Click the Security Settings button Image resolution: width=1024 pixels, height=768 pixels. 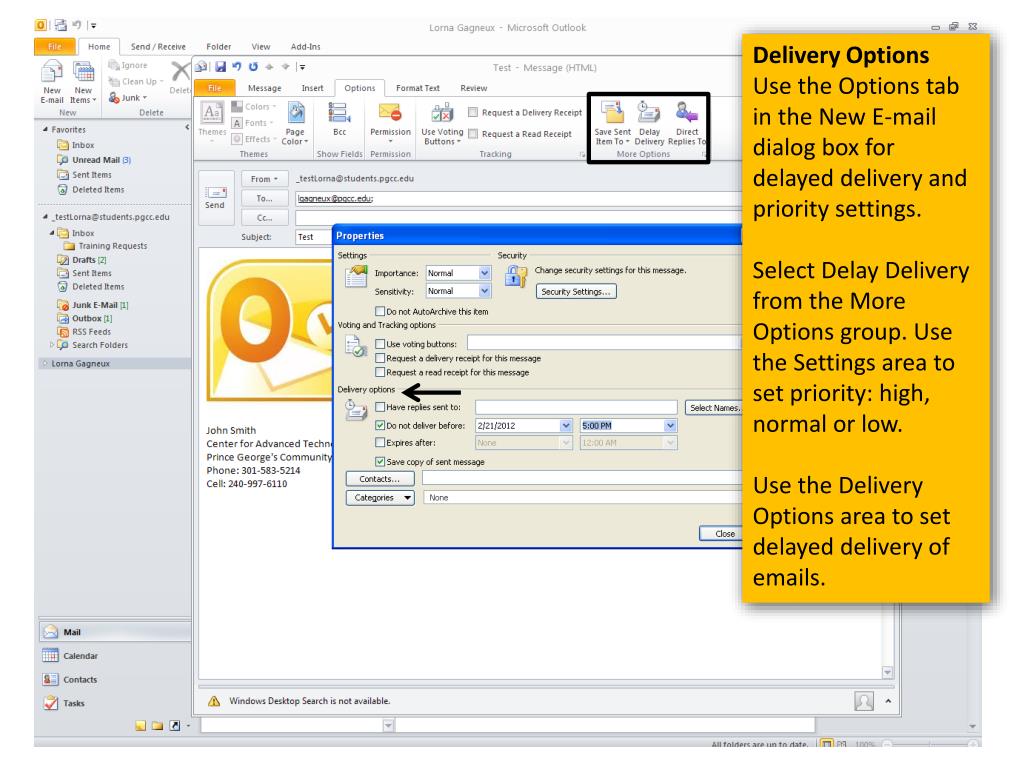tap(577, 291)
